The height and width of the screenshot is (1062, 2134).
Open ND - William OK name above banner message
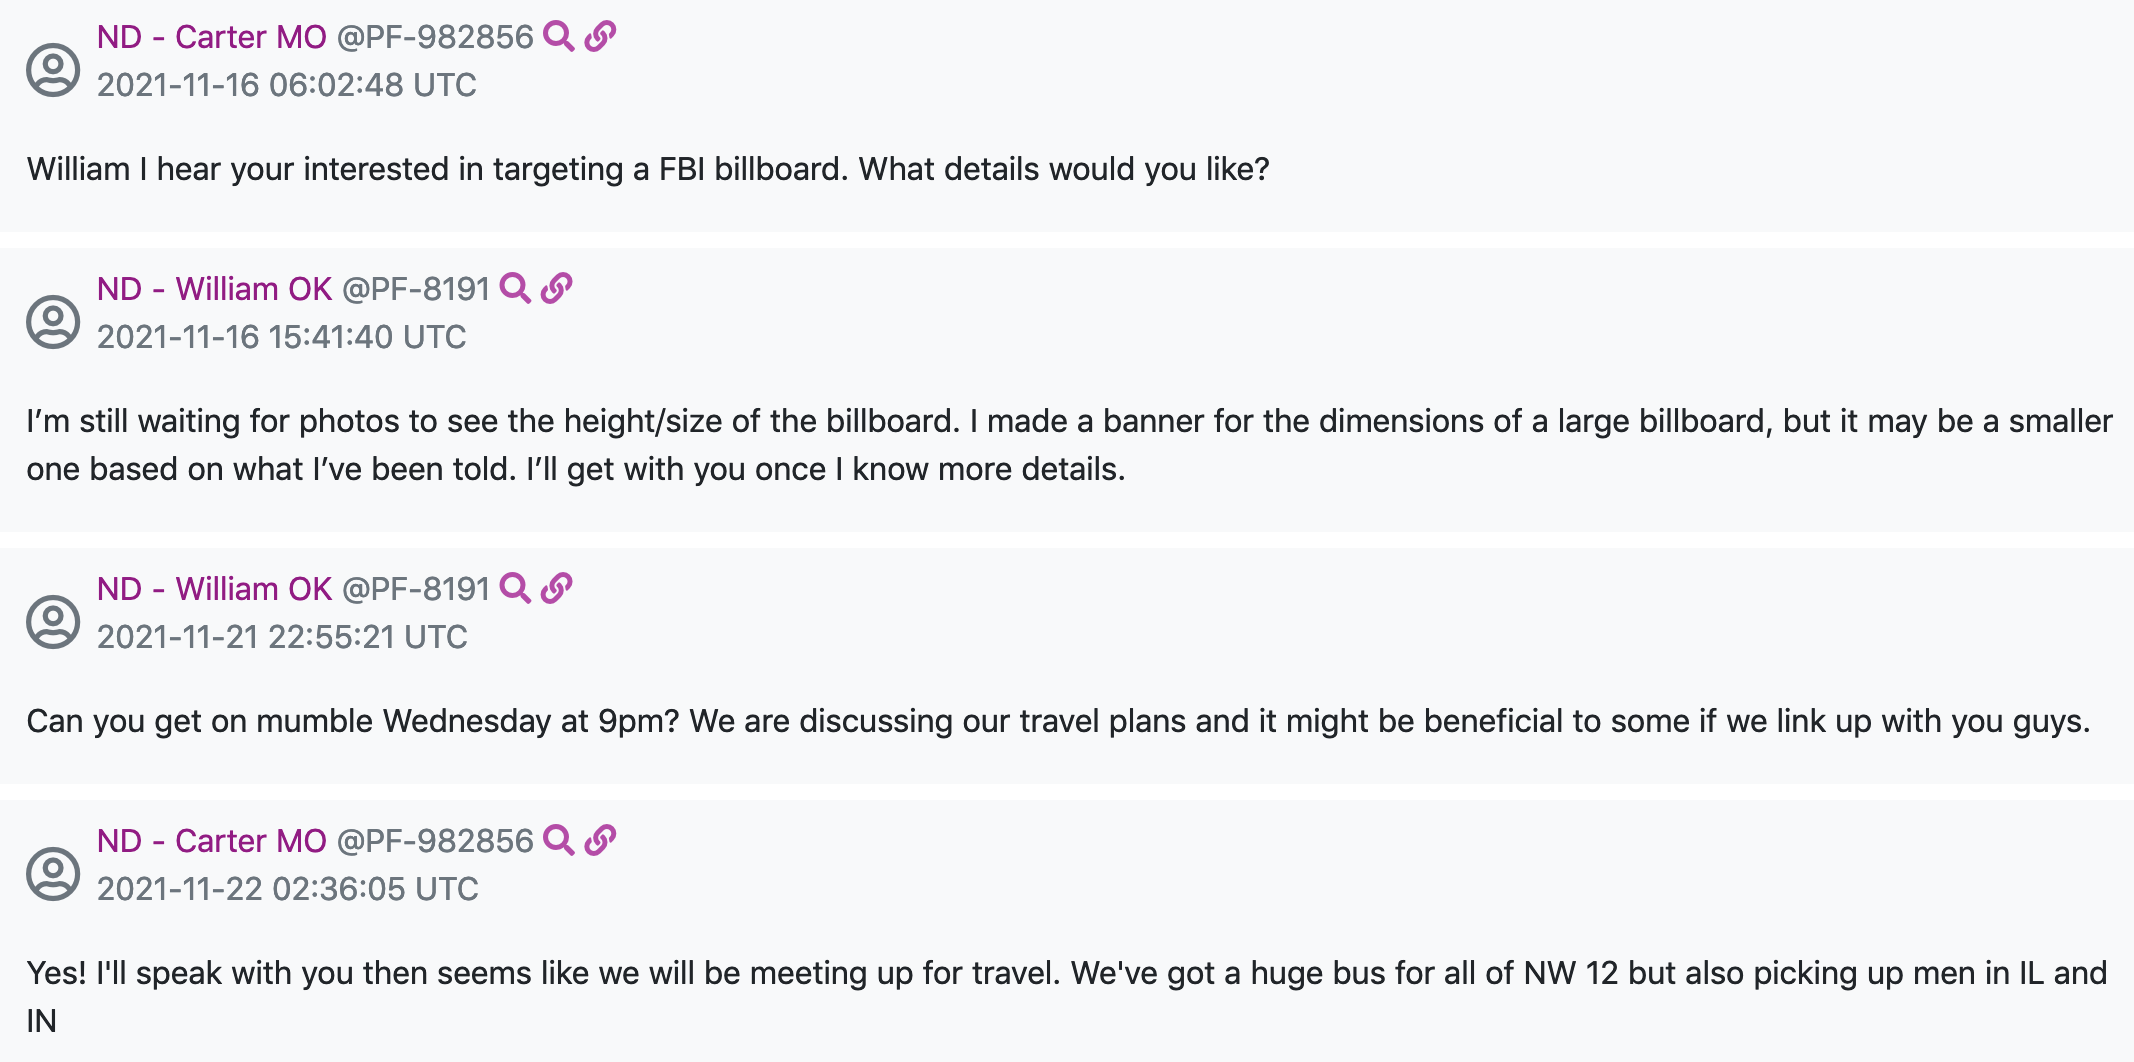(214, 289)
